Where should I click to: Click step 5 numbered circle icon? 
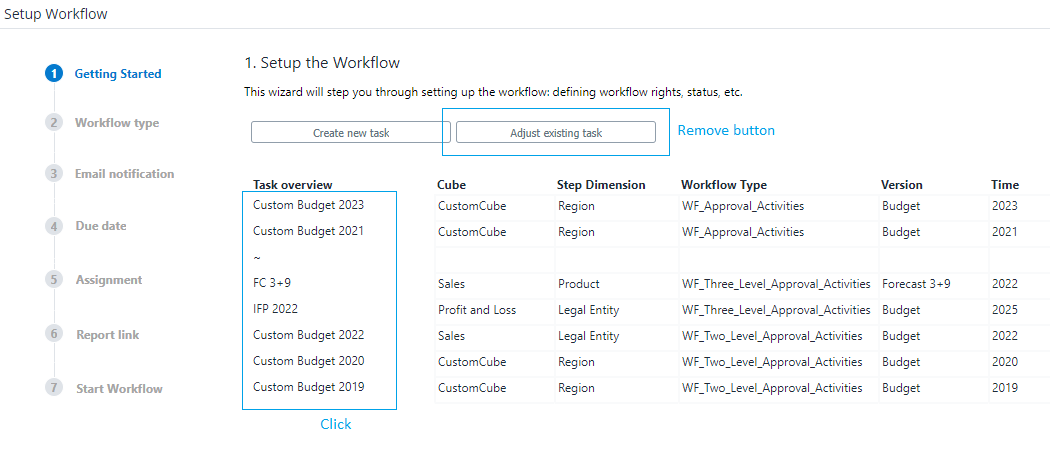[x=54, y=280]
